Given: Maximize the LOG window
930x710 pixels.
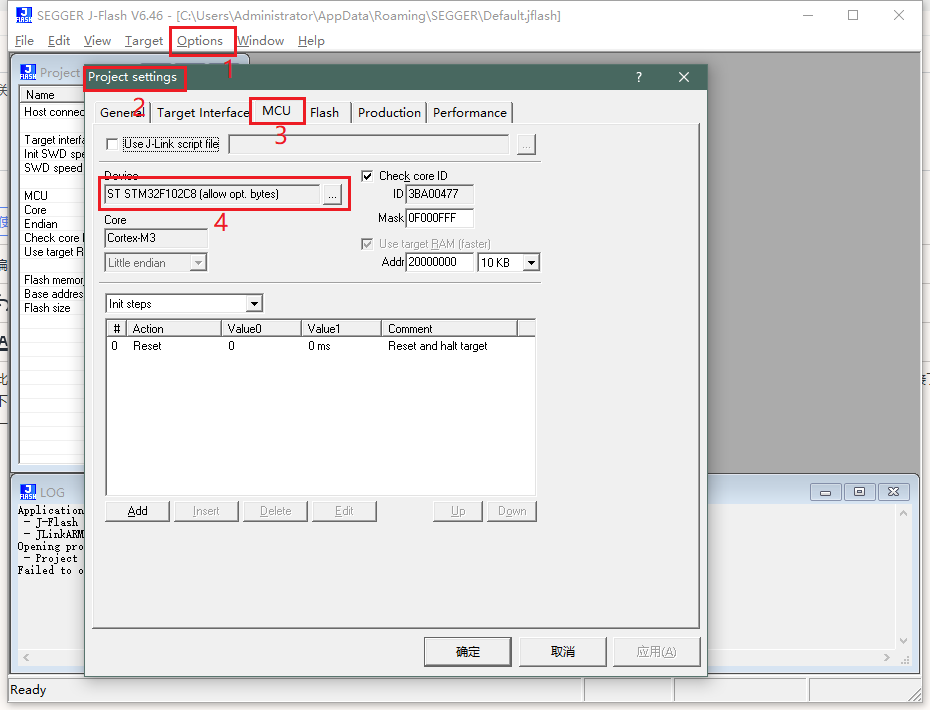Looking at the screenshot, I should (859, 492).
